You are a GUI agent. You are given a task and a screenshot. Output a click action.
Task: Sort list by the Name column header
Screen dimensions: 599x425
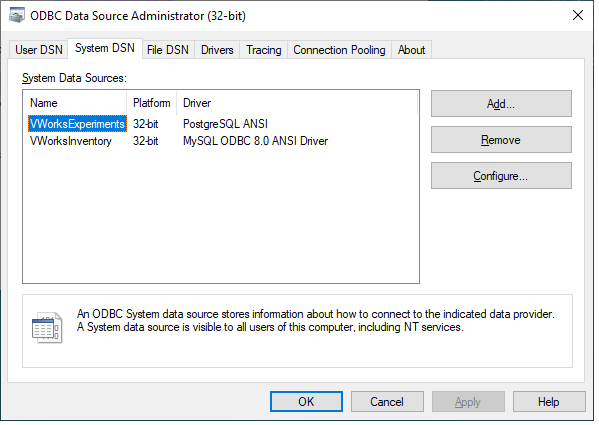[75, 103]
